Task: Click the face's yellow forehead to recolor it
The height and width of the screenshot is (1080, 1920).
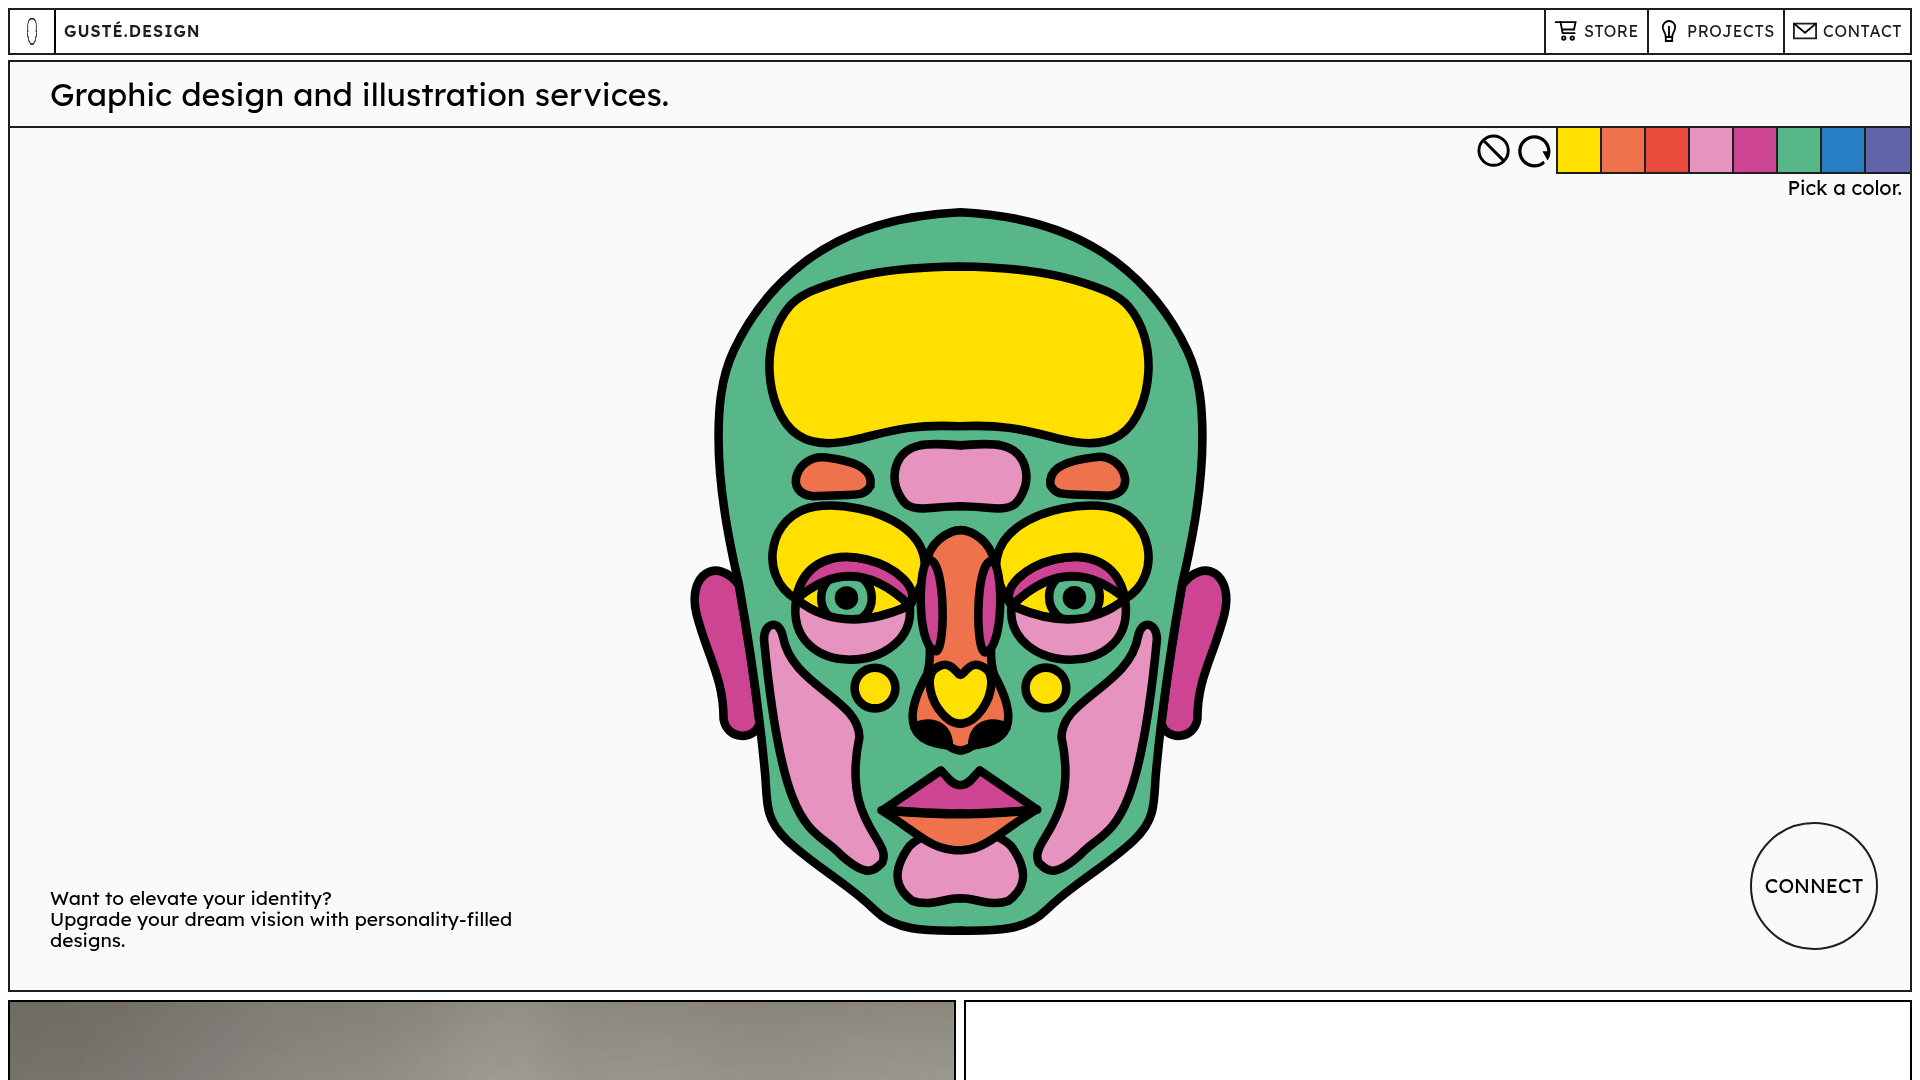Action: (958, 350)
